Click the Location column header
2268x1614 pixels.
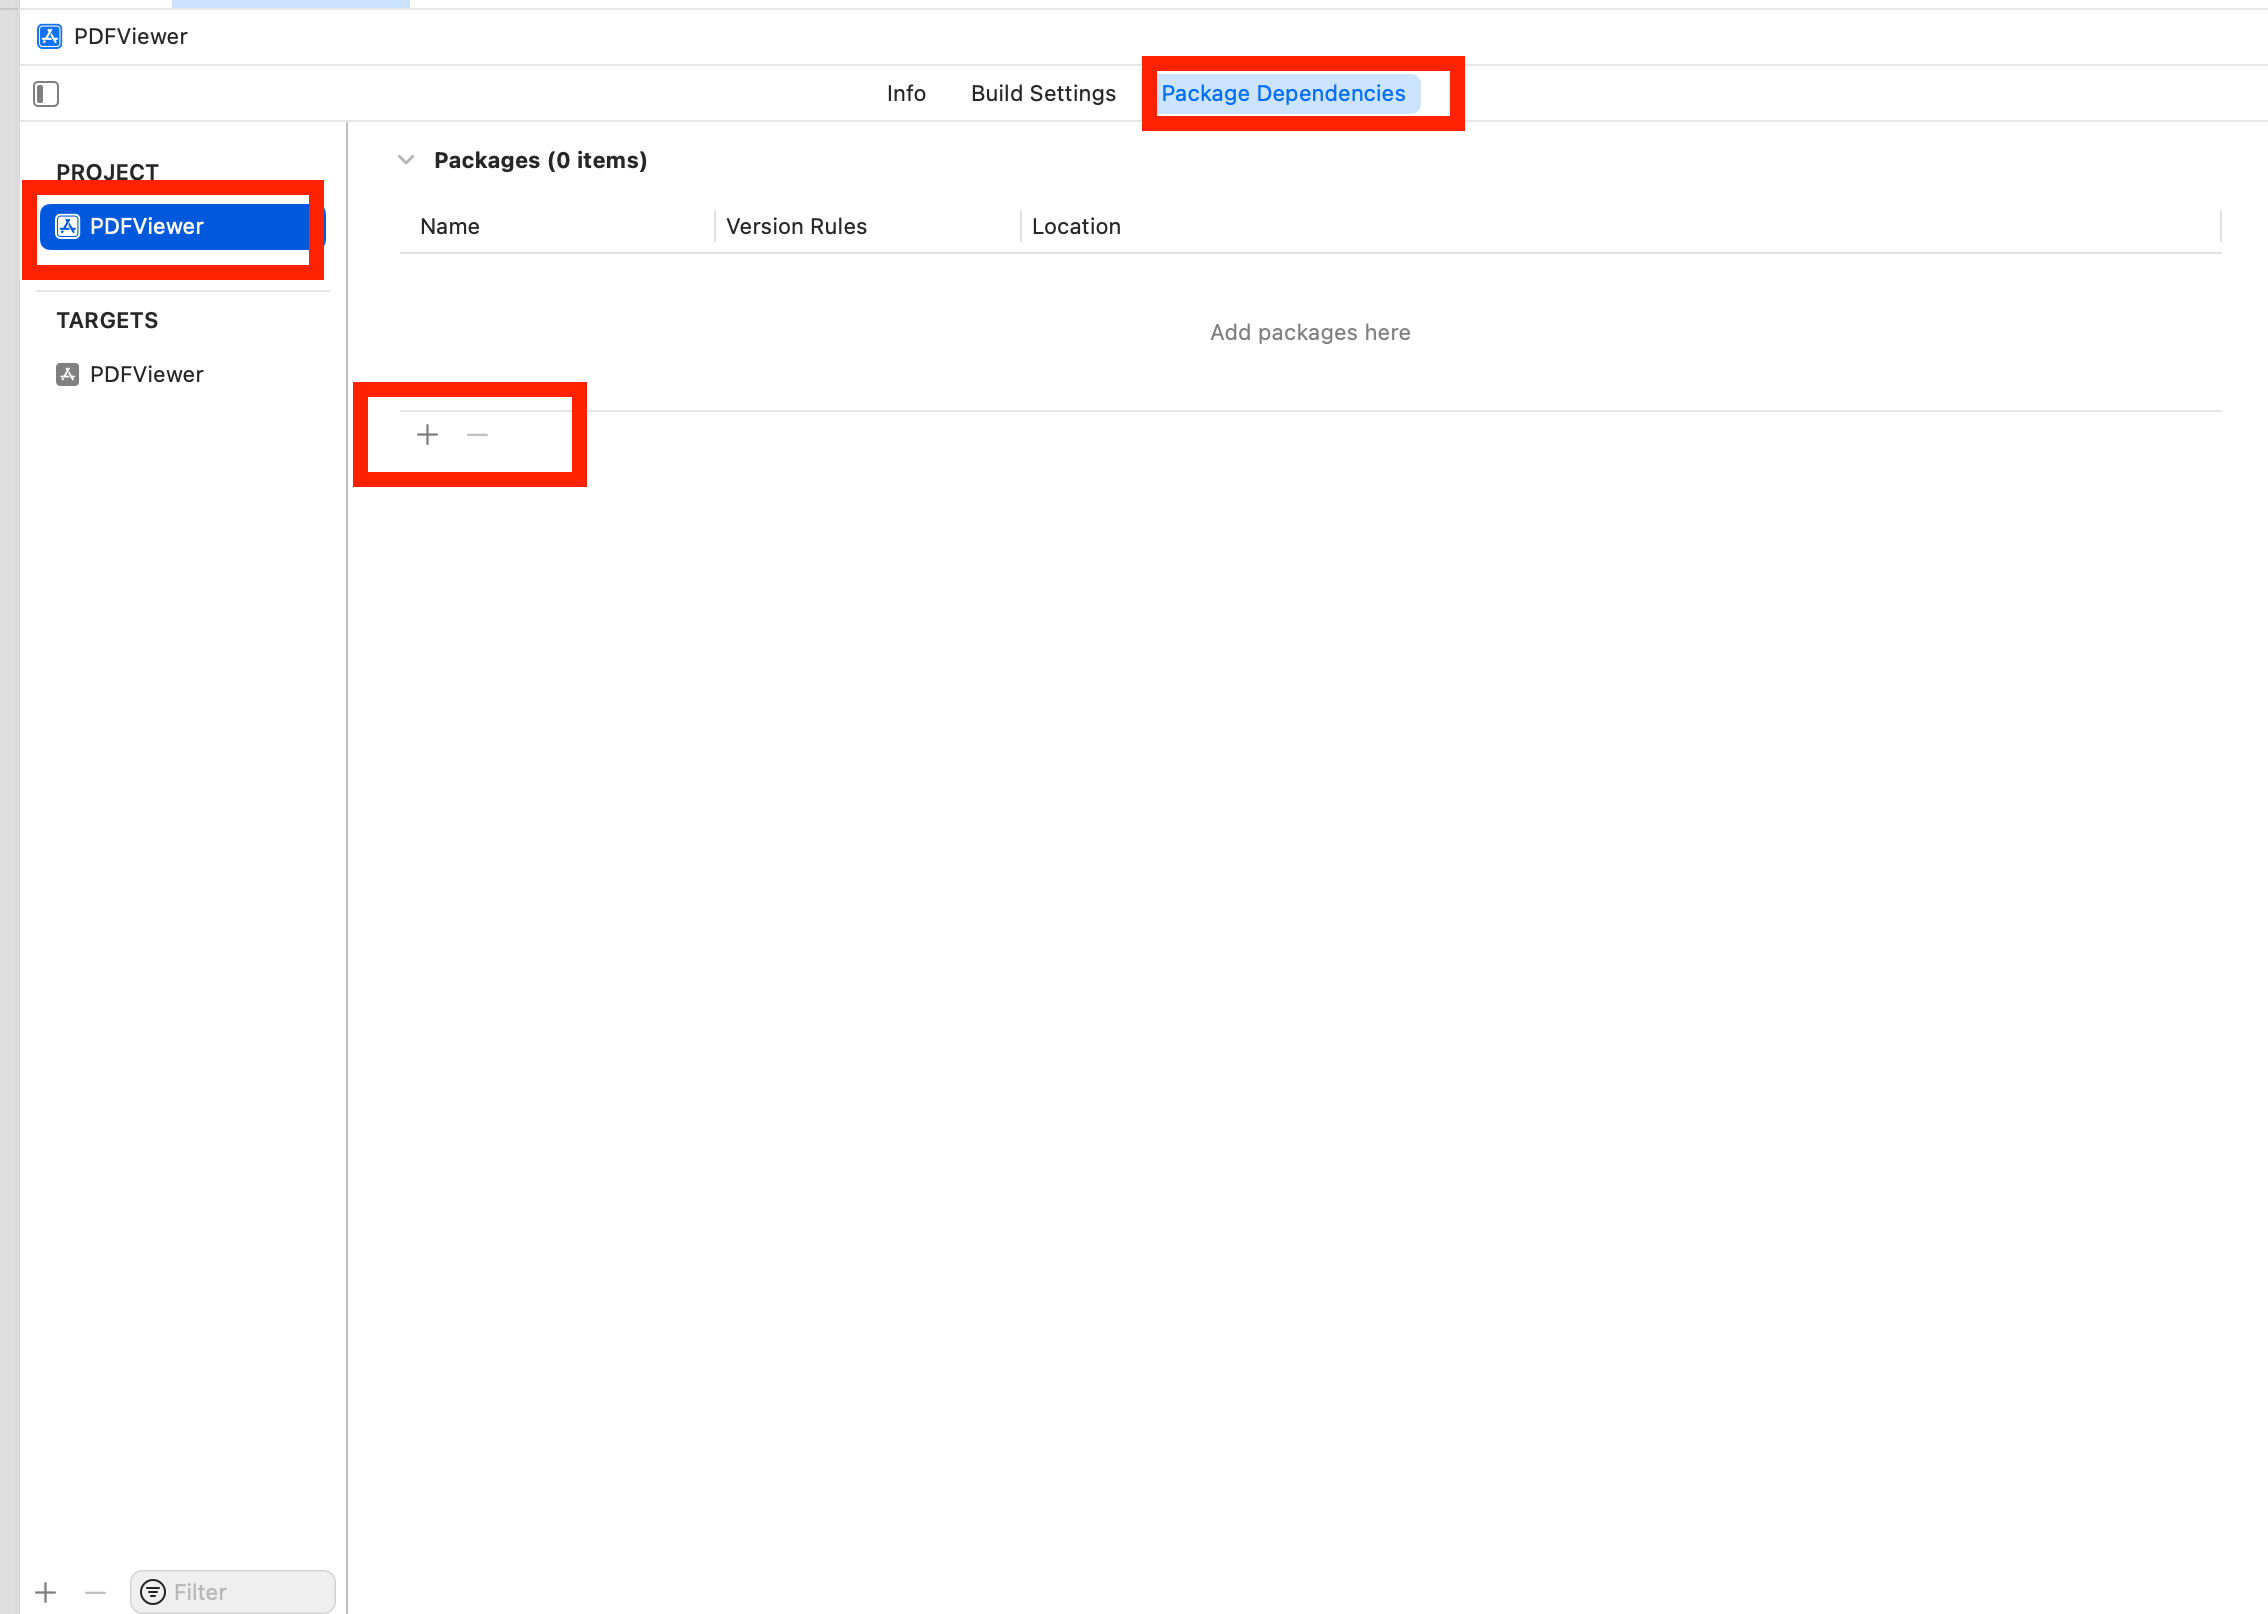tap(1076, 227)
